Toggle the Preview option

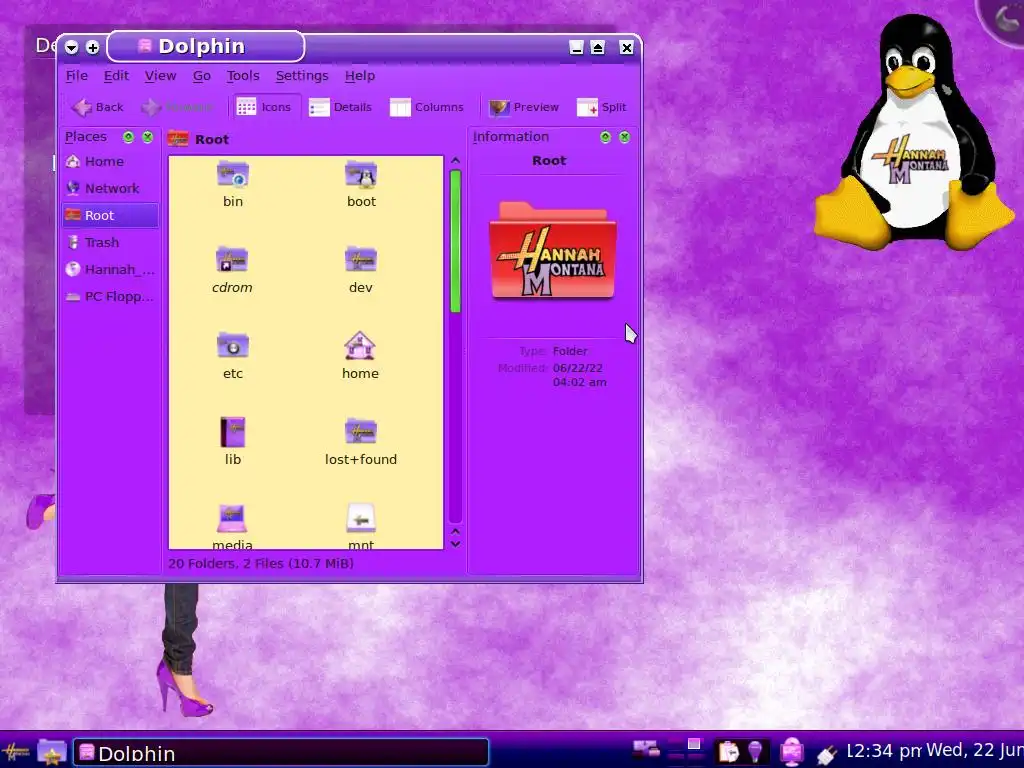pyautogui.click(x=524, y=107)
